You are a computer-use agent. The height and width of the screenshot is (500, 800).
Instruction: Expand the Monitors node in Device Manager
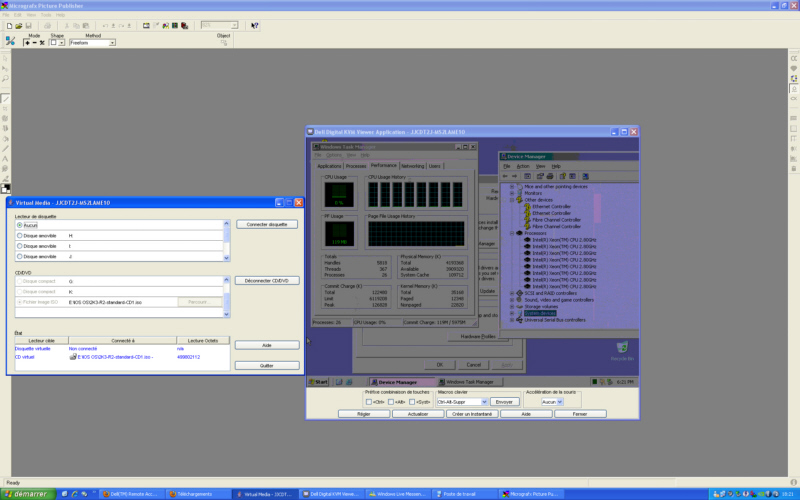[512, 193]
